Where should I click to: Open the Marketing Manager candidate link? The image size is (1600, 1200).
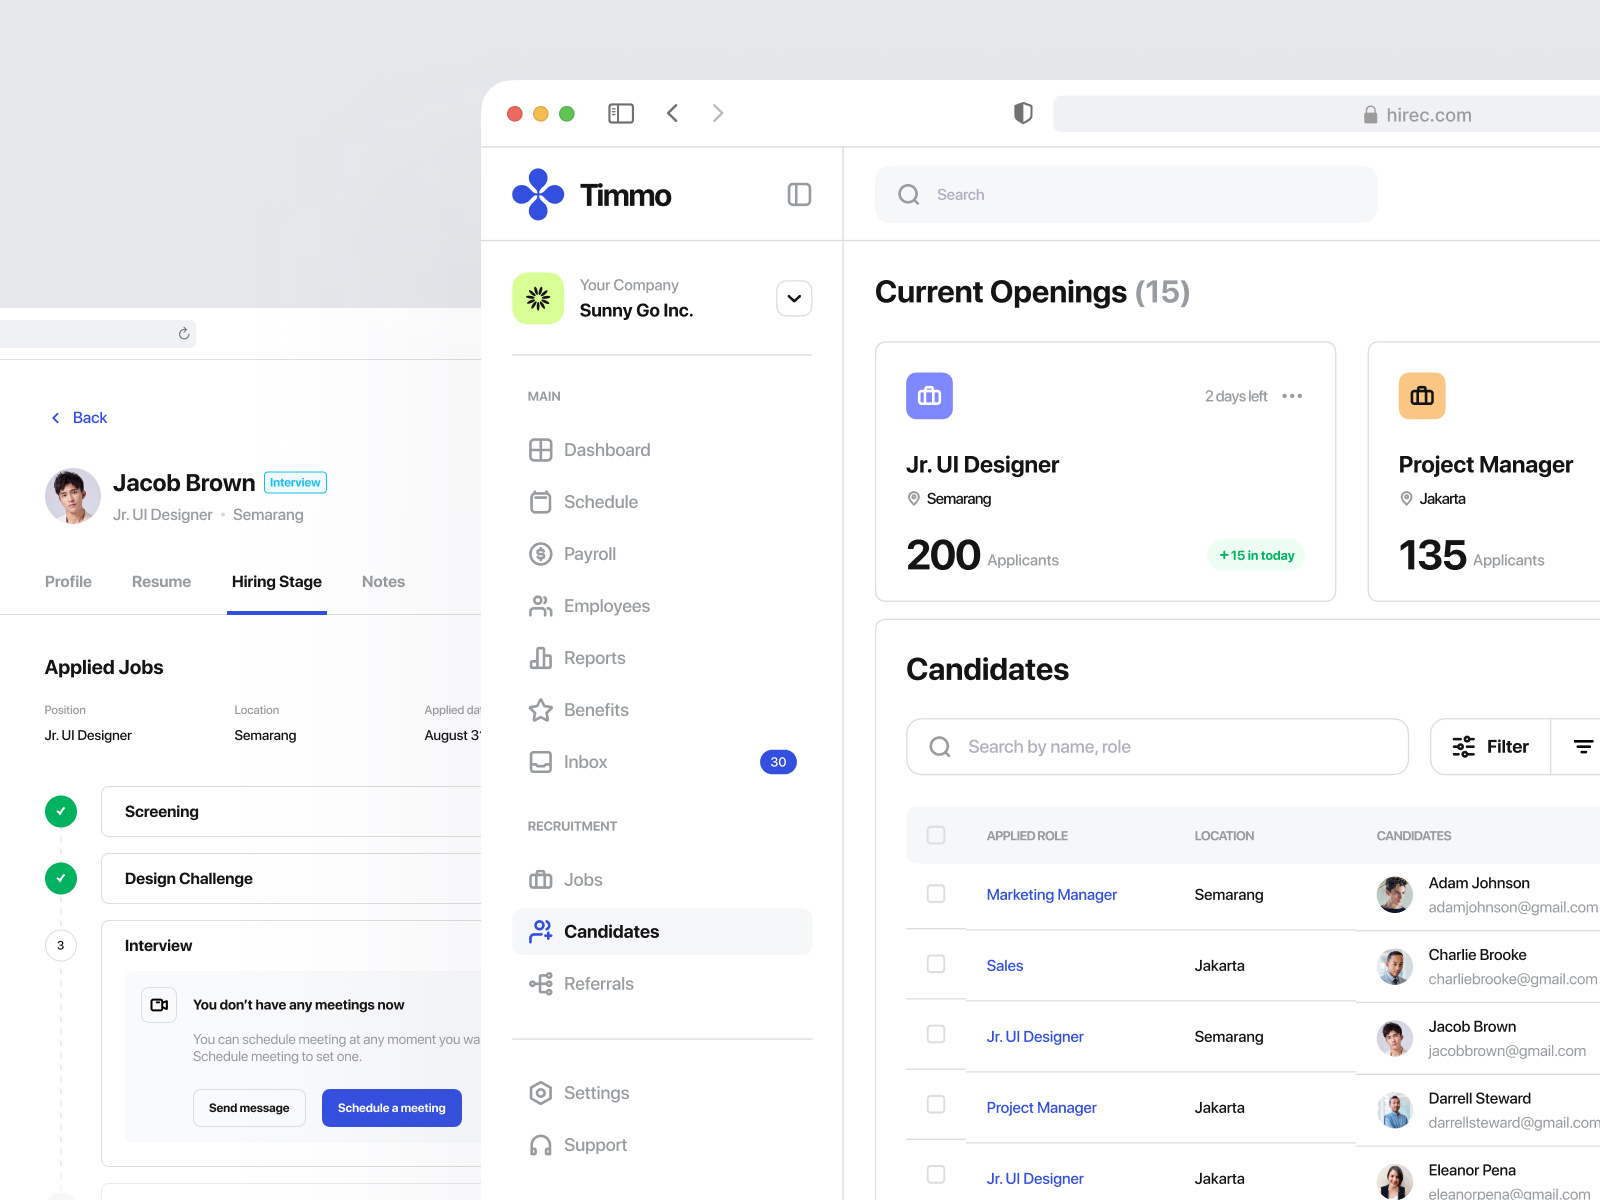tap(1051, 894)
